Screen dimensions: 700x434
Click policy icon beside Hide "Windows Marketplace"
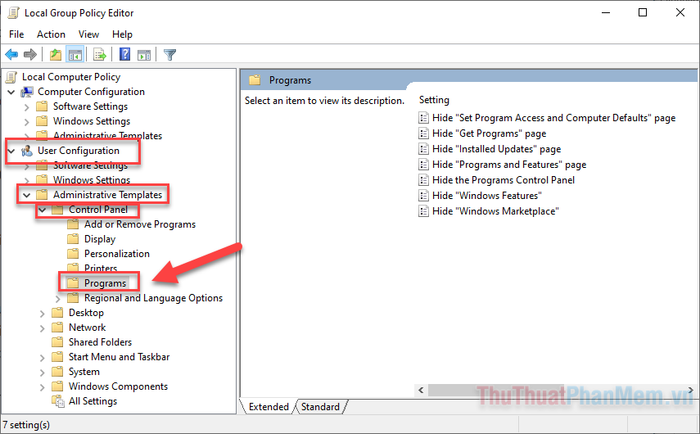click(423, 211)
